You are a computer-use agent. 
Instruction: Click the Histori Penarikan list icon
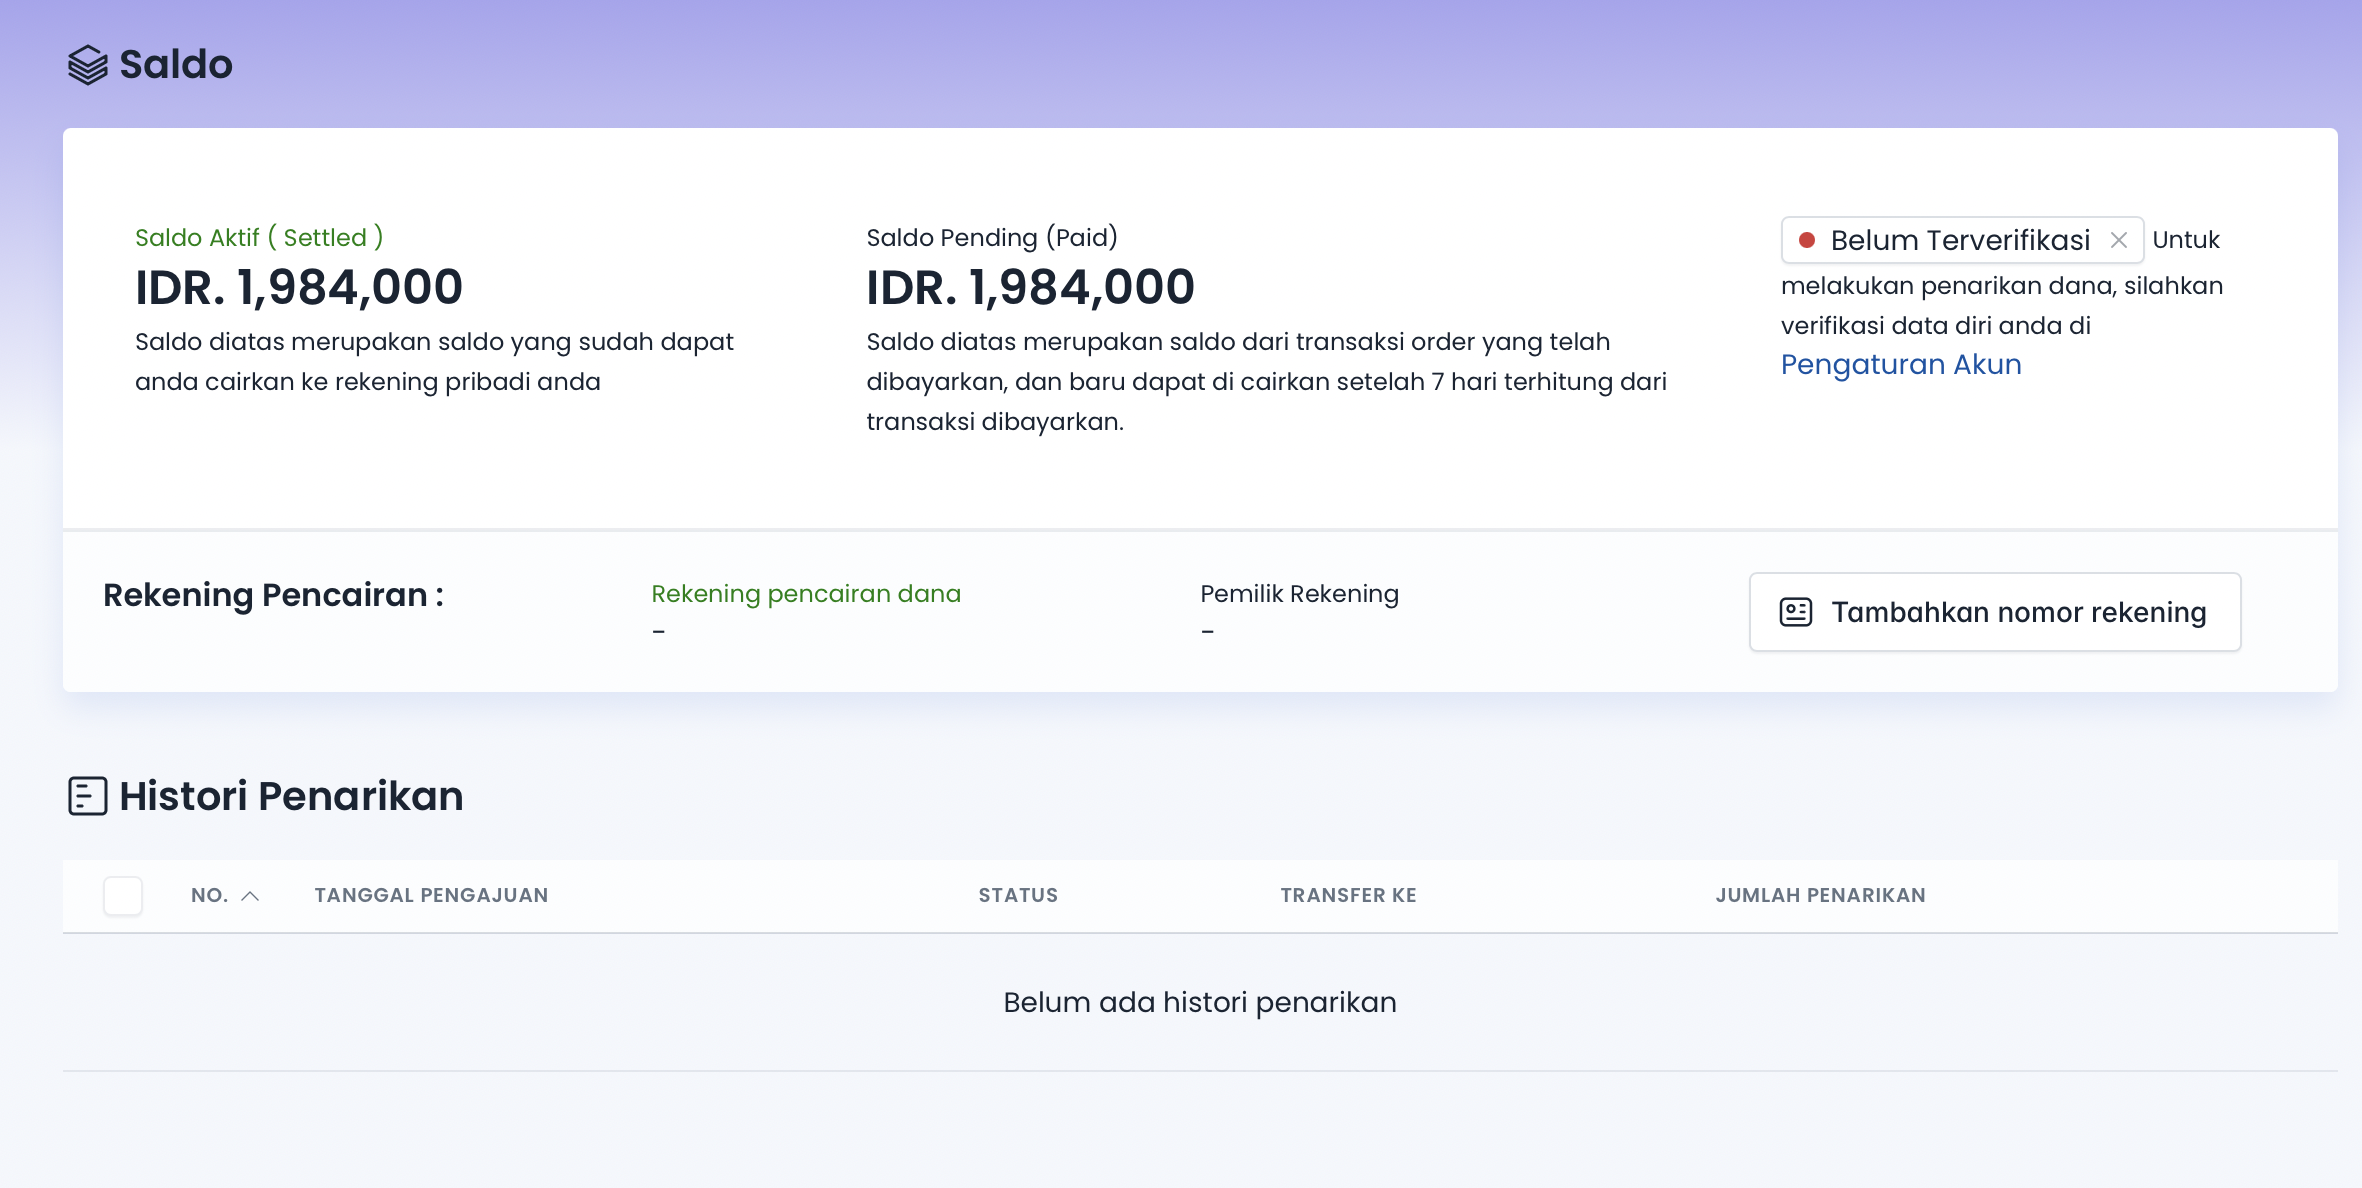coord(87,796)
